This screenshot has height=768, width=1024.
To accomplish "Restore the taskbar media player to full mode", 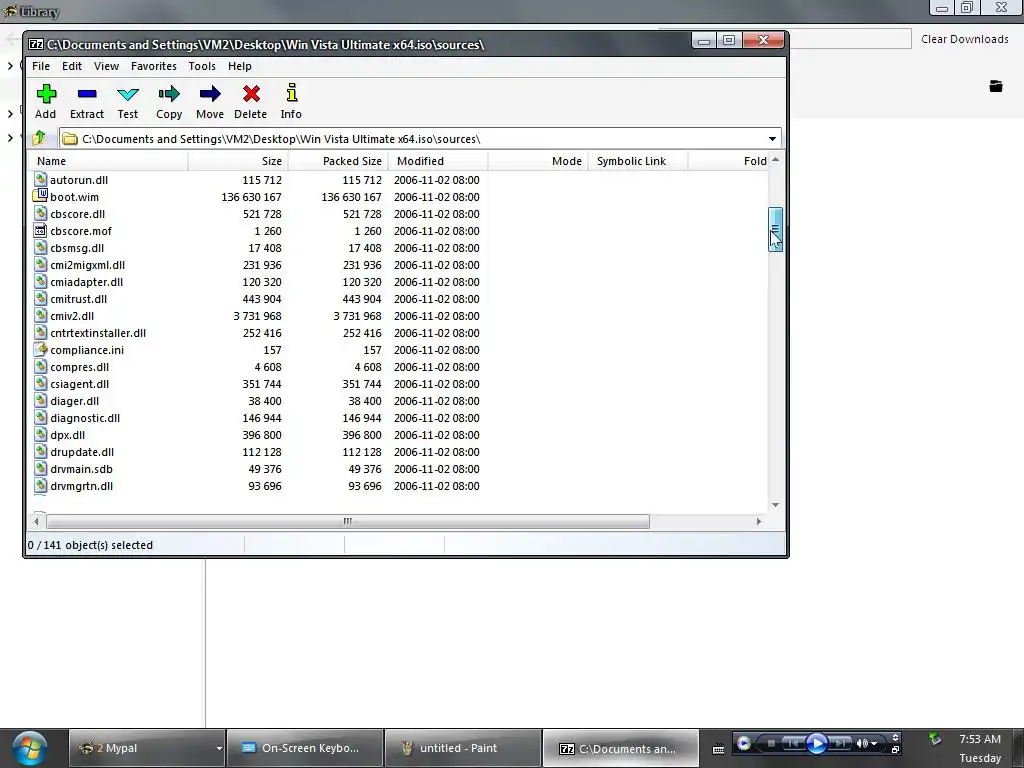I will coord(895,750).
